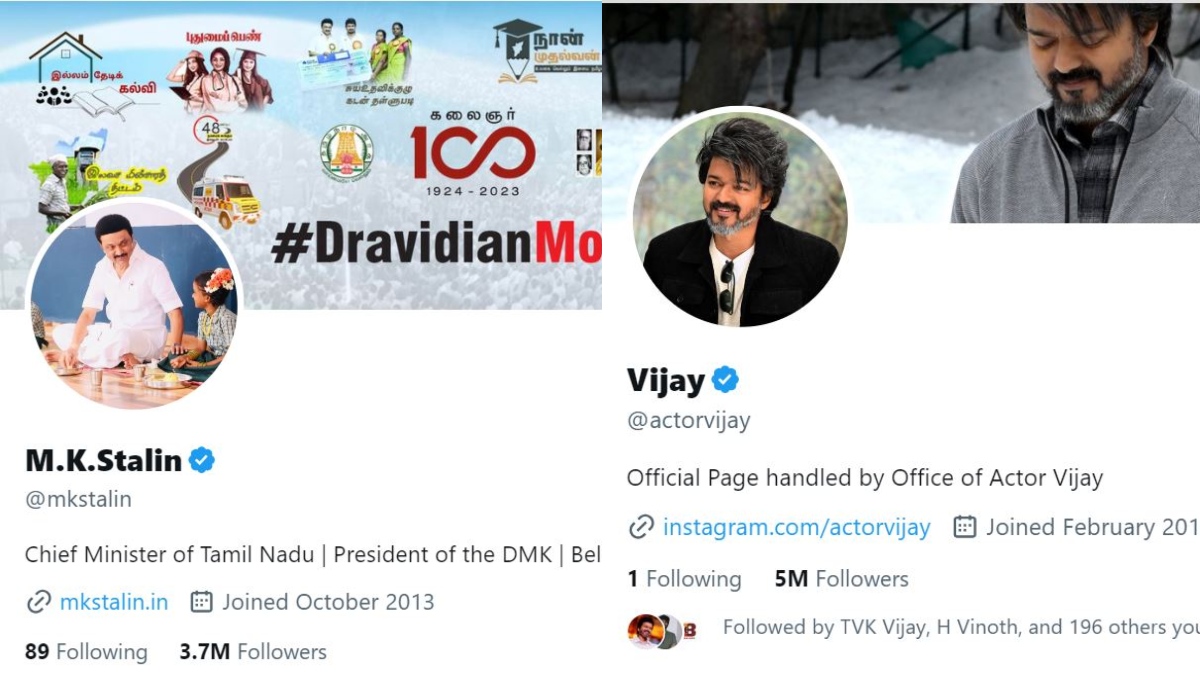Click the Tamil Nadu government emblem in banner
The width and height of the screenshot is (1200, 675).
346,153
